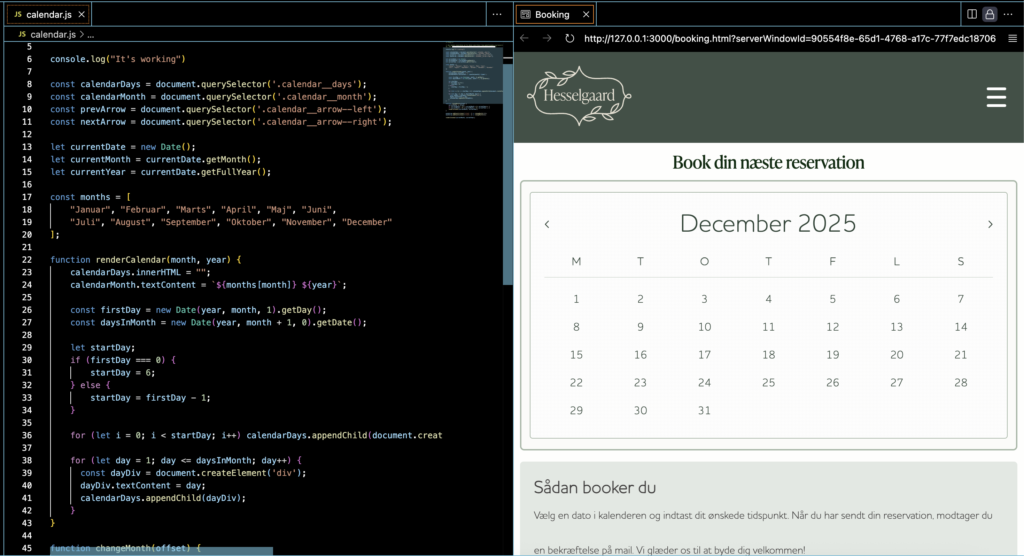
Task: Select December 31 in the calendar
Action: tap(704, 411)
